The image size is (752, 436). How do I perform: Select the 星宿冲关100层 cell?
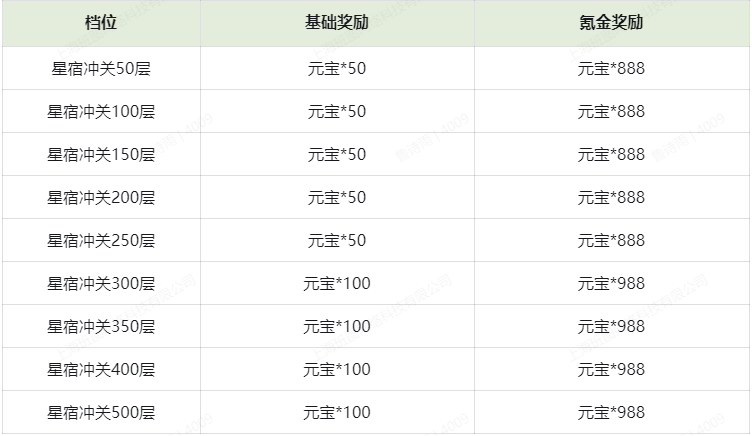pos(101,112)
